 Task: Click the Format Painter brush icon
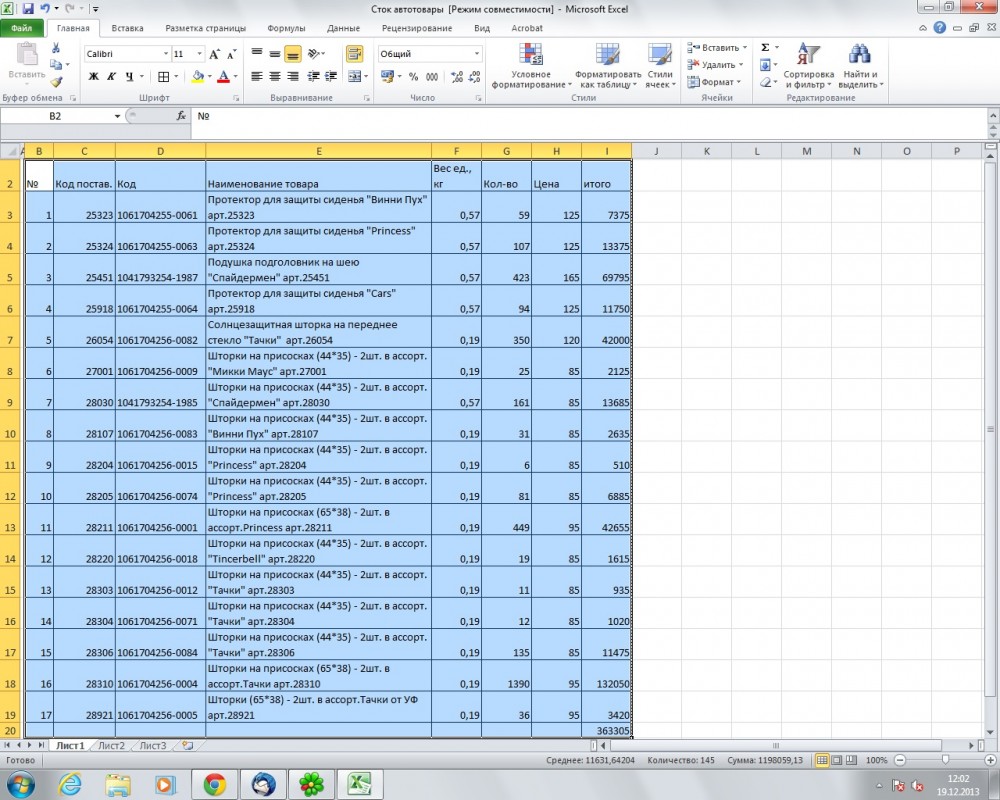coord(56,82)
